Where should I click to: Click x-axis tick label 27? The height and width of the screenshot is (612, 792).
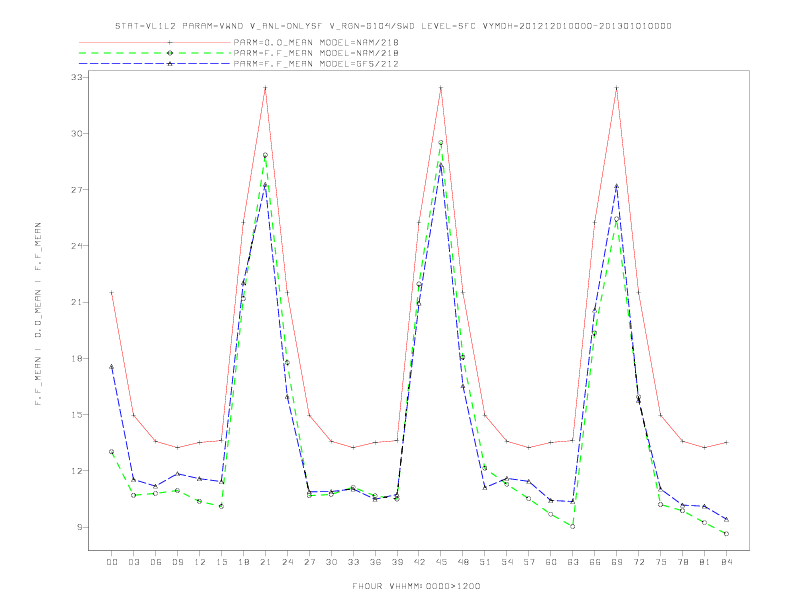click(x=309, y=562)
